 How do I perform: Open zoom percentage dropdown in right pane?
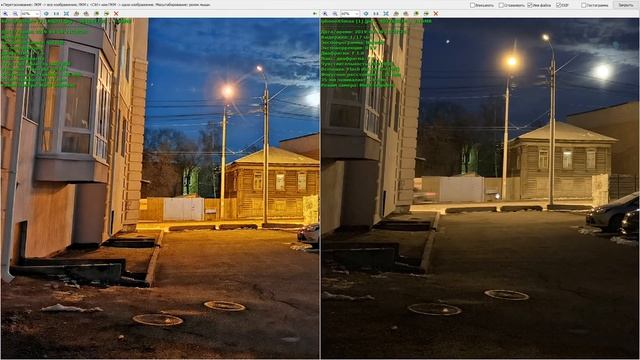357,13
